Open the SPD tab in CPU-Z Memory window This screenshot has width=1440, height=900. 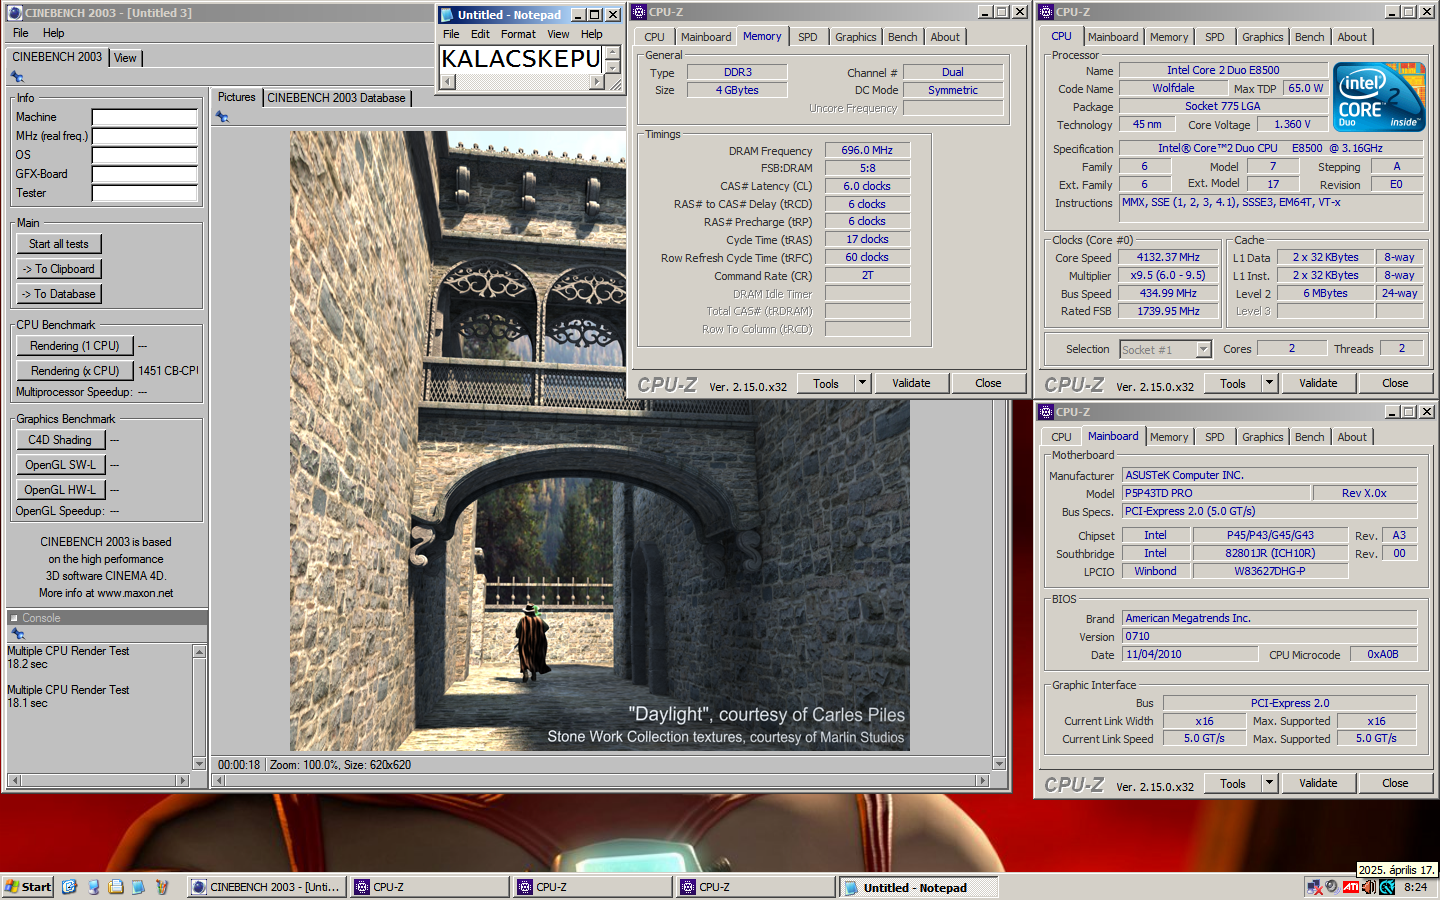coord(808,37)
